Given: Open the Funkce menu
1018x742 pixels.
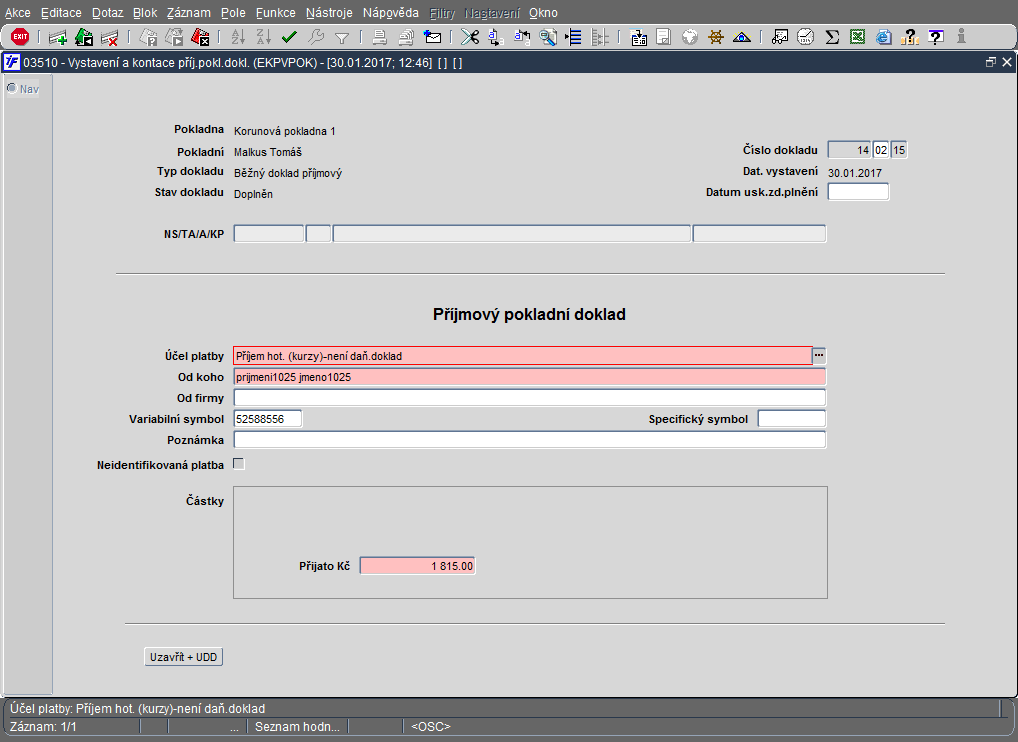Looking at the screenshot, I should 275,13.
